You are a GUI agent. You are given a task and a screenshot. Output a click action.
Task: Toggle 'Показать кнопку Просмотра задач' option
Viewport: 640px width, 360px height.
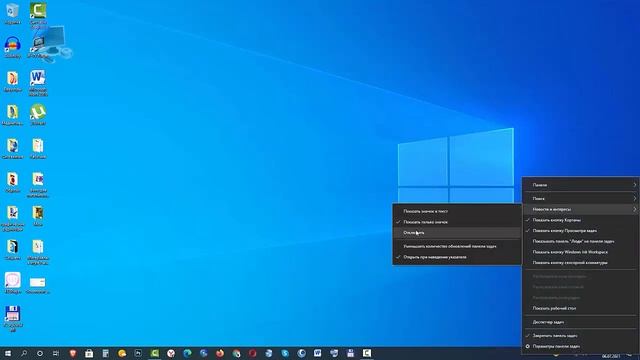(580, 231)
